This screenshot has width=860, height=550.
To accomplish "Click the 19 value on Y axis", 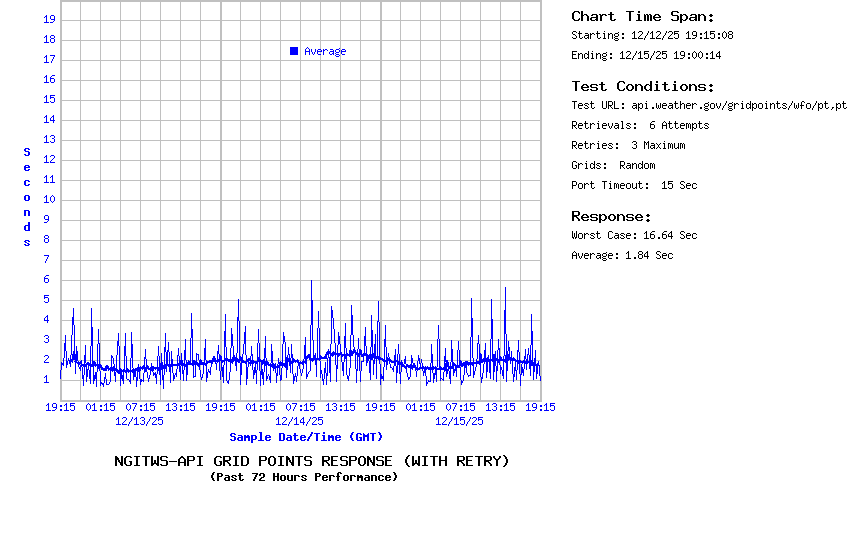I will 49,19.
